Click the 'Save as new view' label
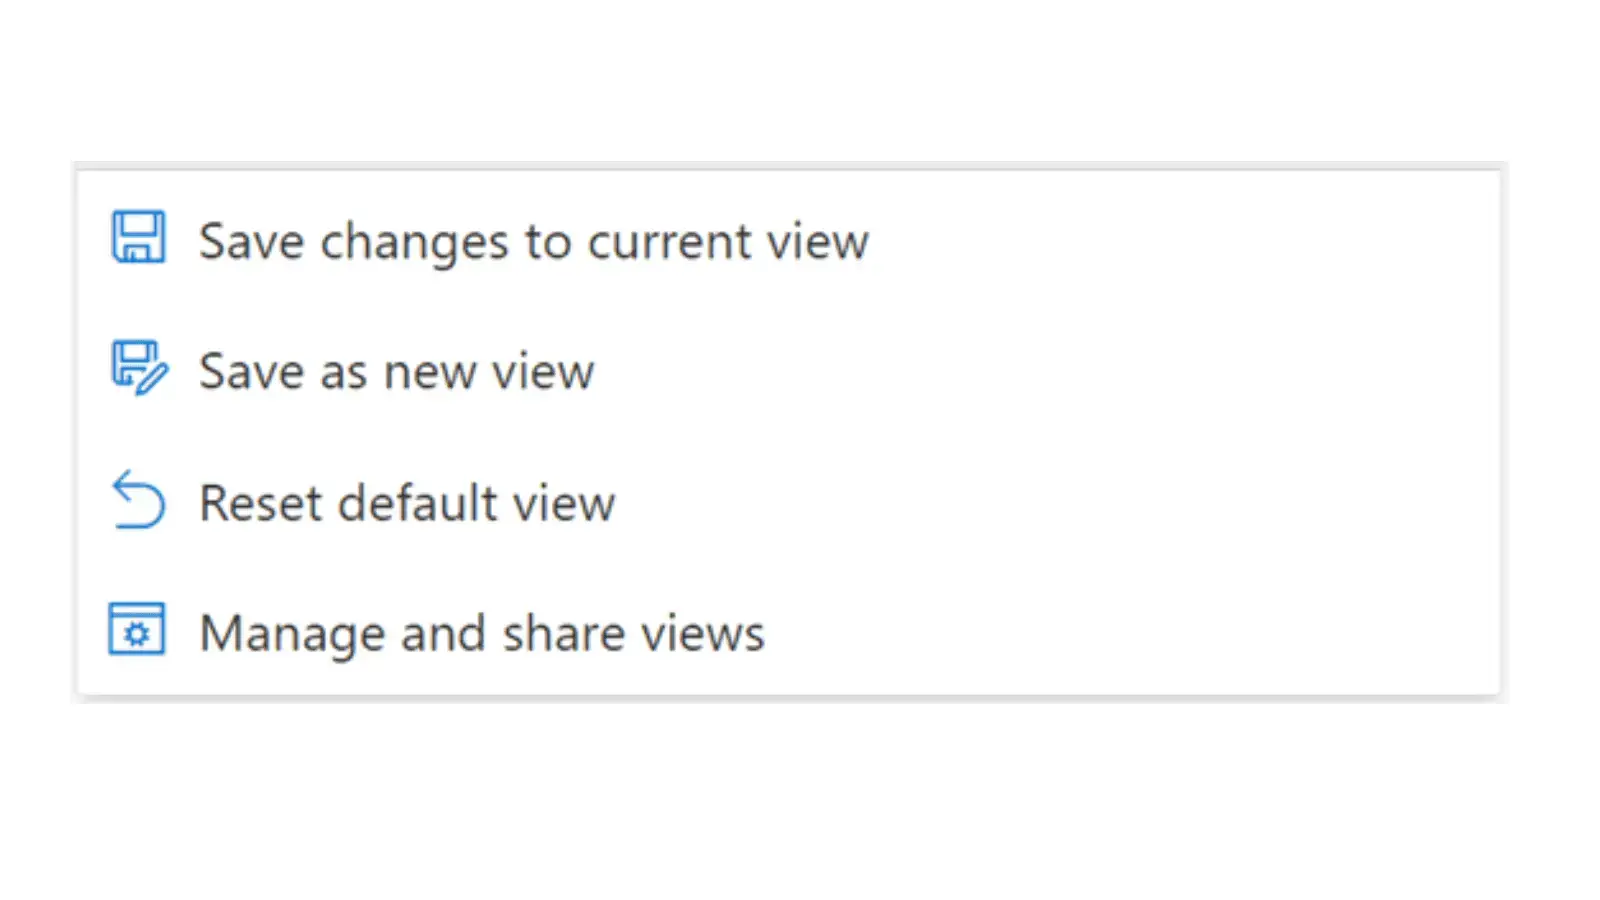This screenshot has height=900, width=1600. tap(397, 372)
